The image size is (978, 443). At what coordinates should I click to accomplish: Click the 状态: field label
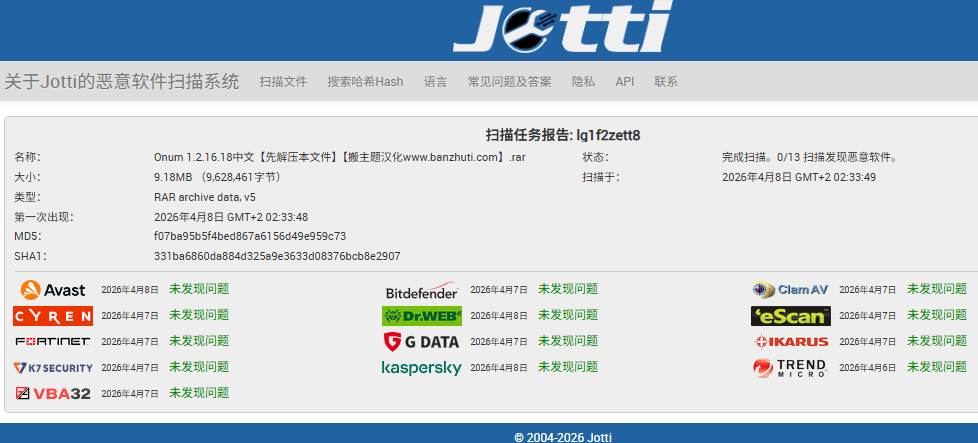tap(596, 157)
